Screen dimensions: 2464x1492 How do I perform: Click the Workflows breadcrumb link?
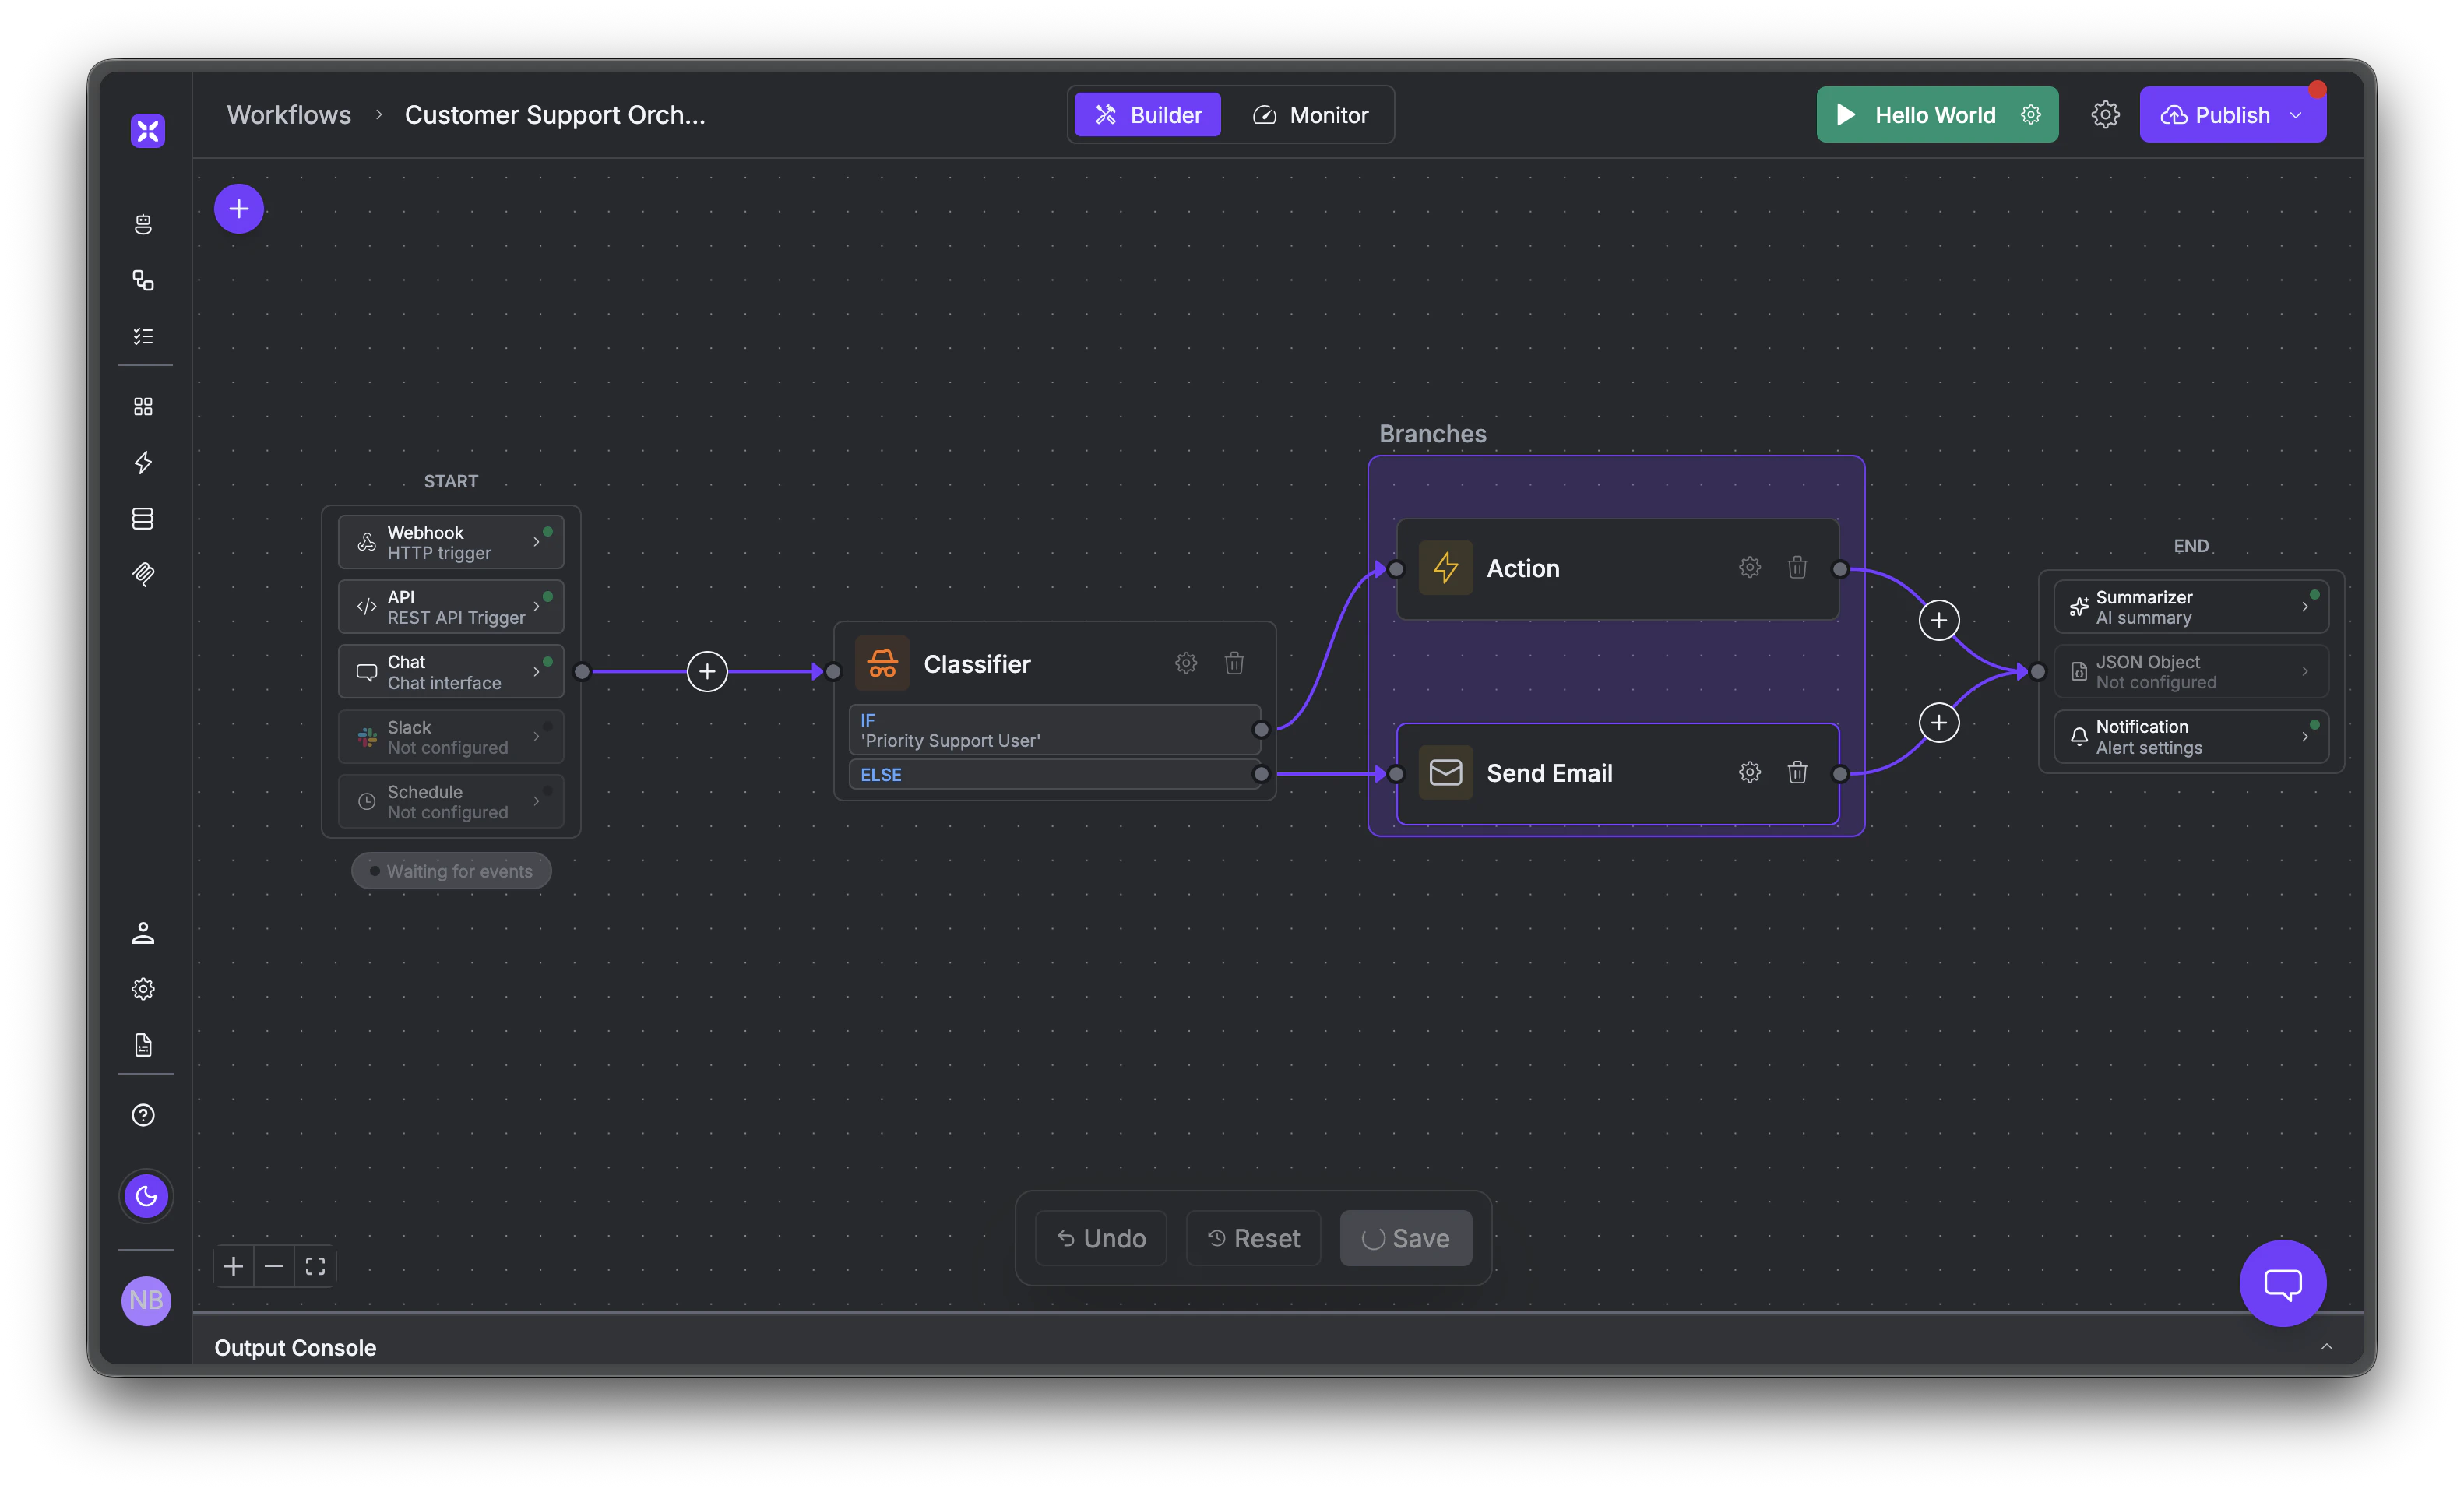coord(289,114)
